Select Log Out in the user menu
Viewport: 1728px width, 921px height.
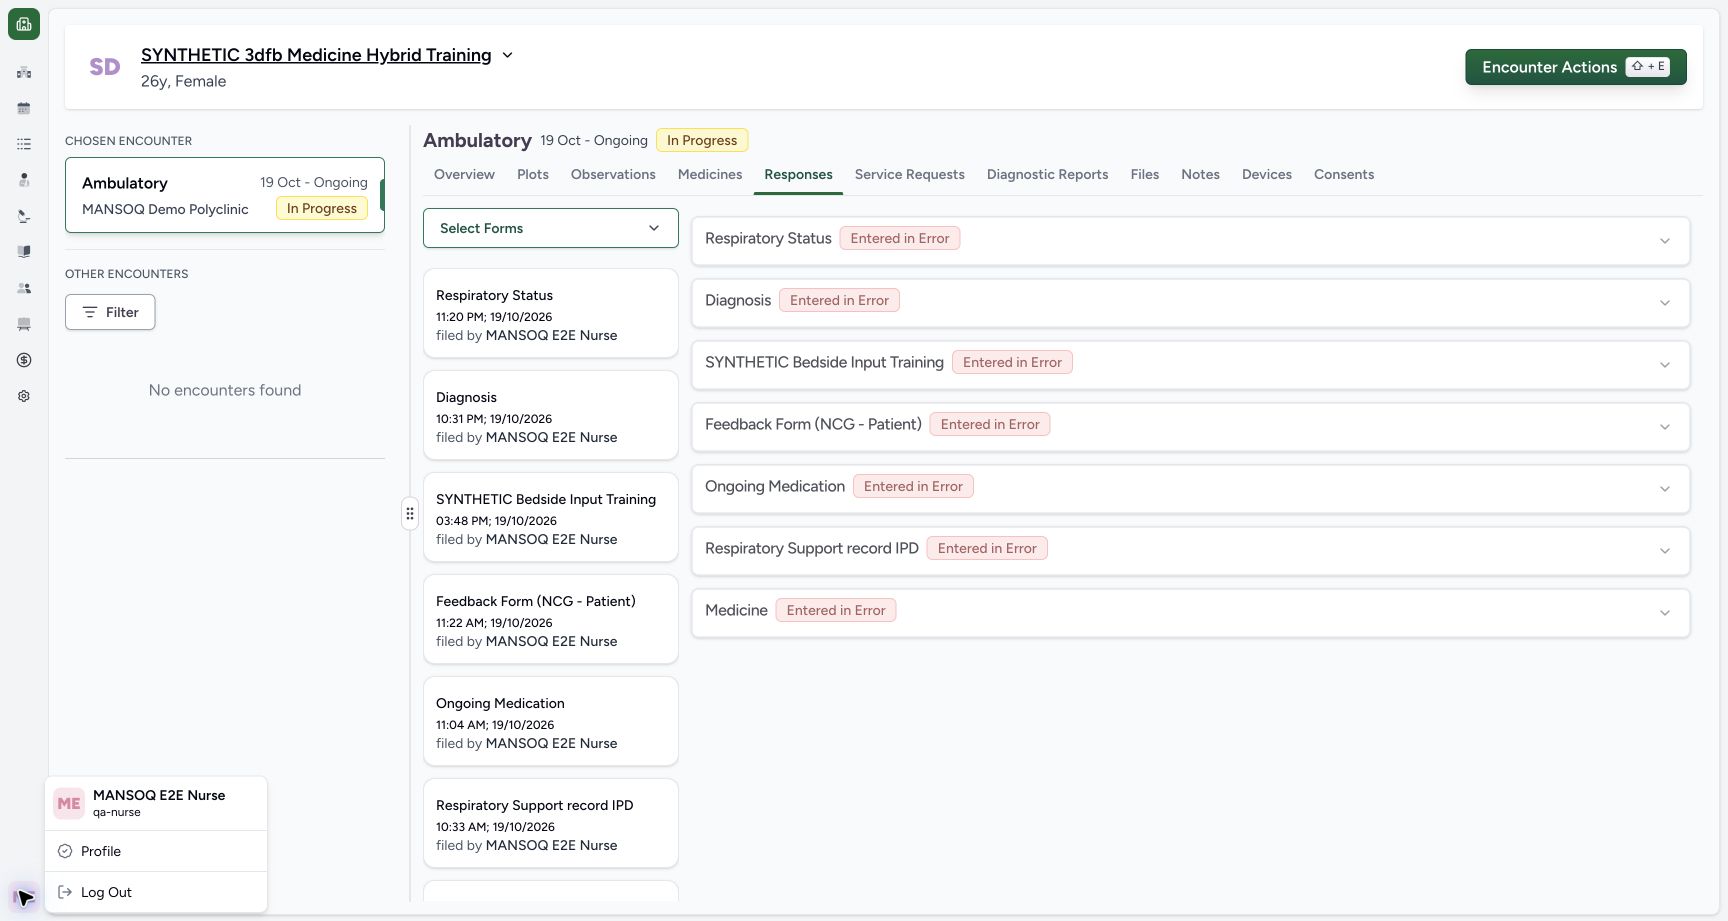[x=156, y=892]
